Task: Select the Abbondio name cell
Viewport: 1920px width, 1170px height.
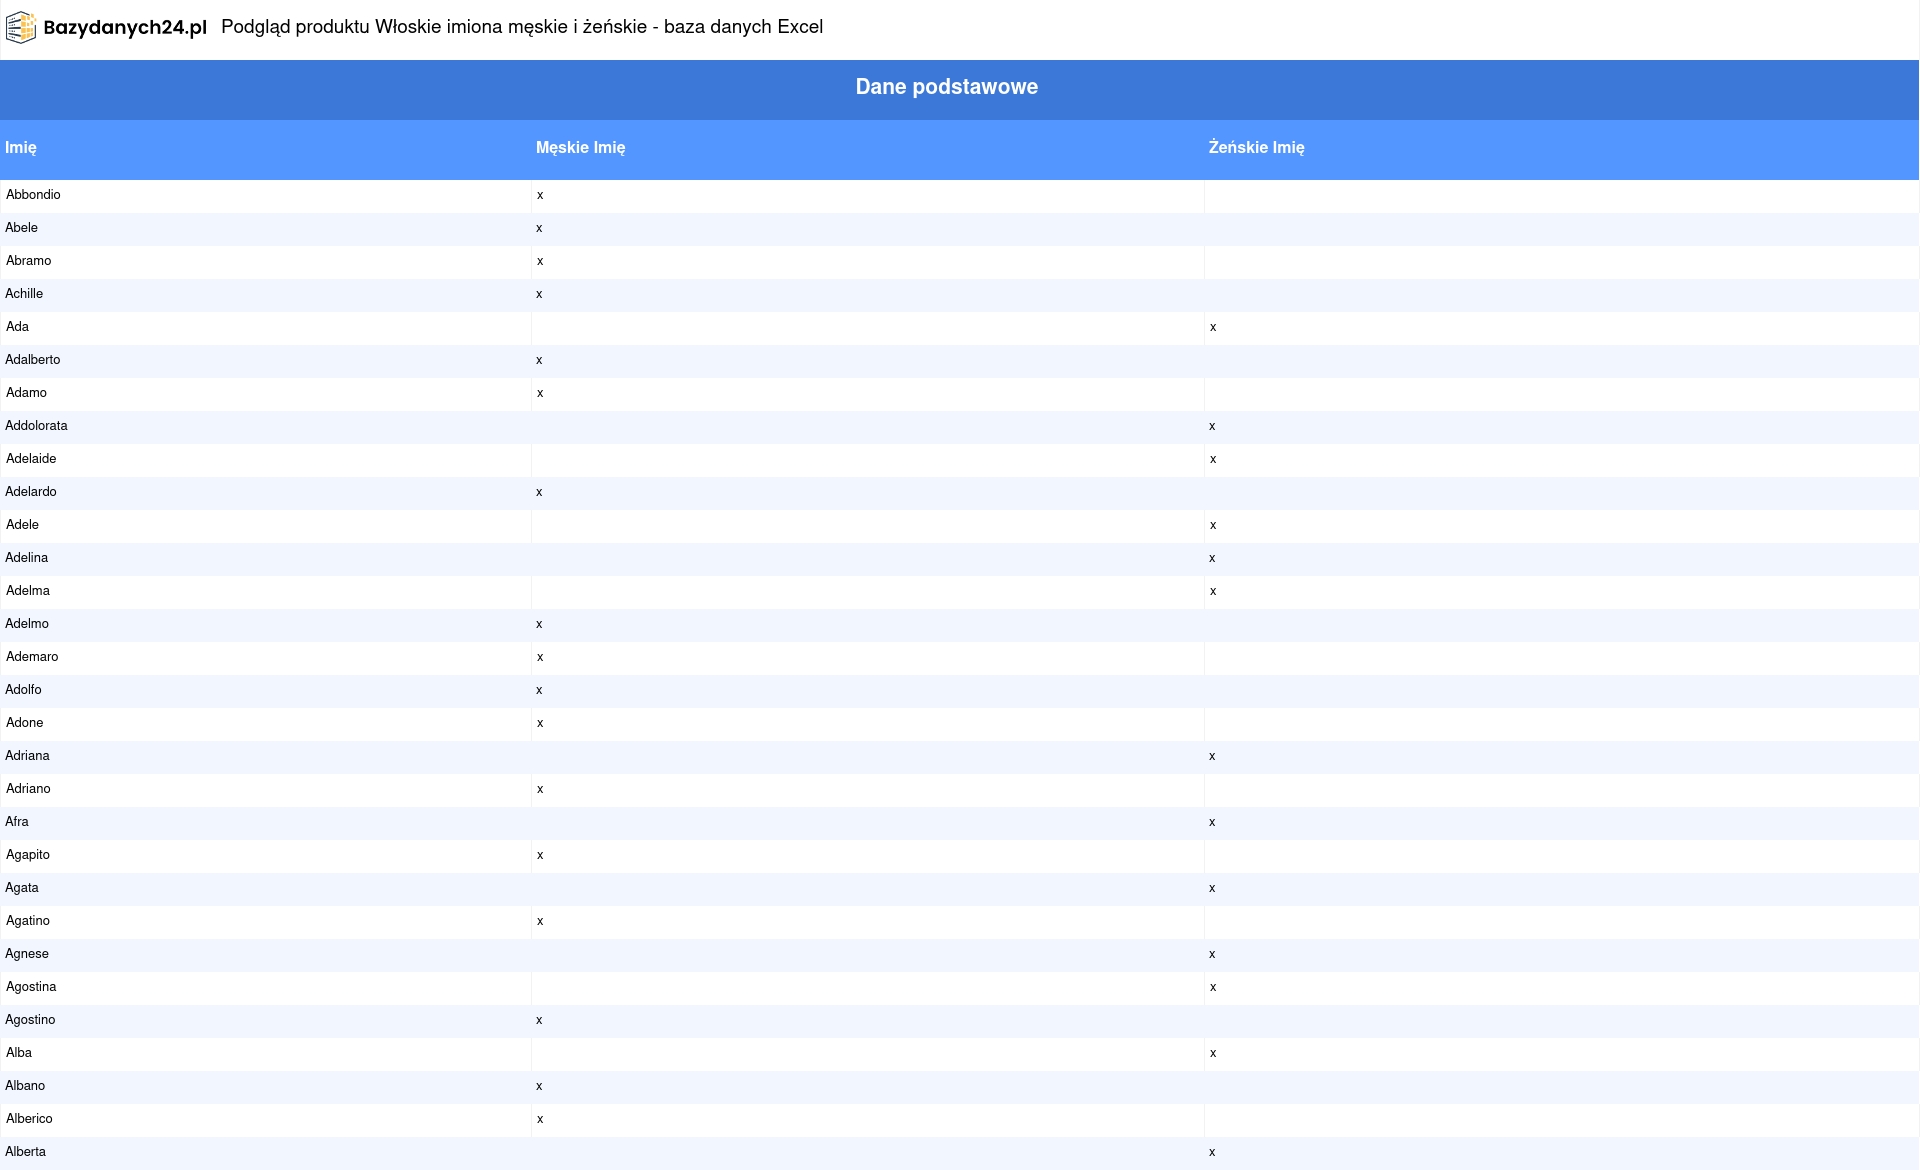Action: [x=33, y=195]
